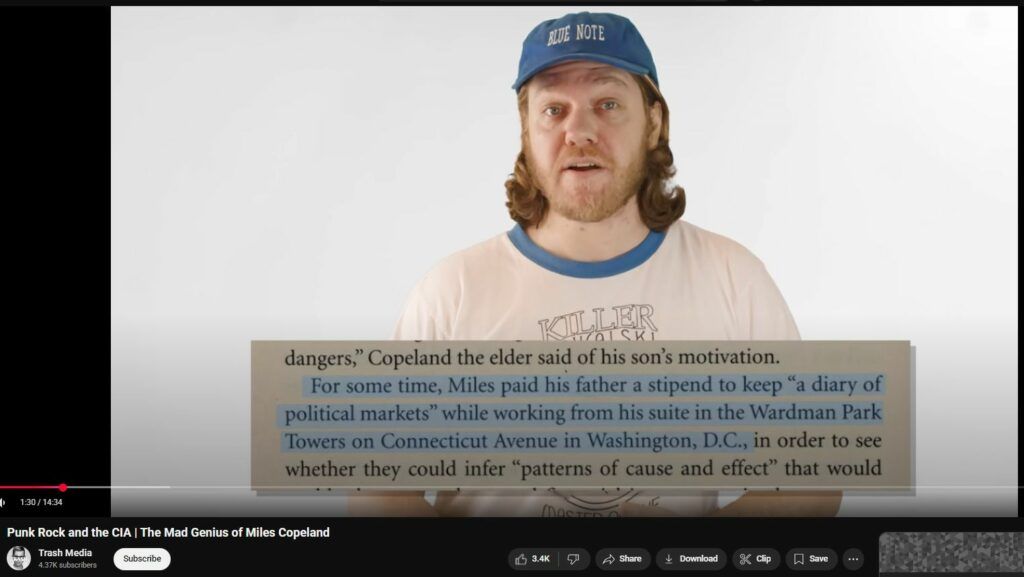Open the Share arrow option
Image resolution: width=1024 pixels, height=577 pixels.
622,559
